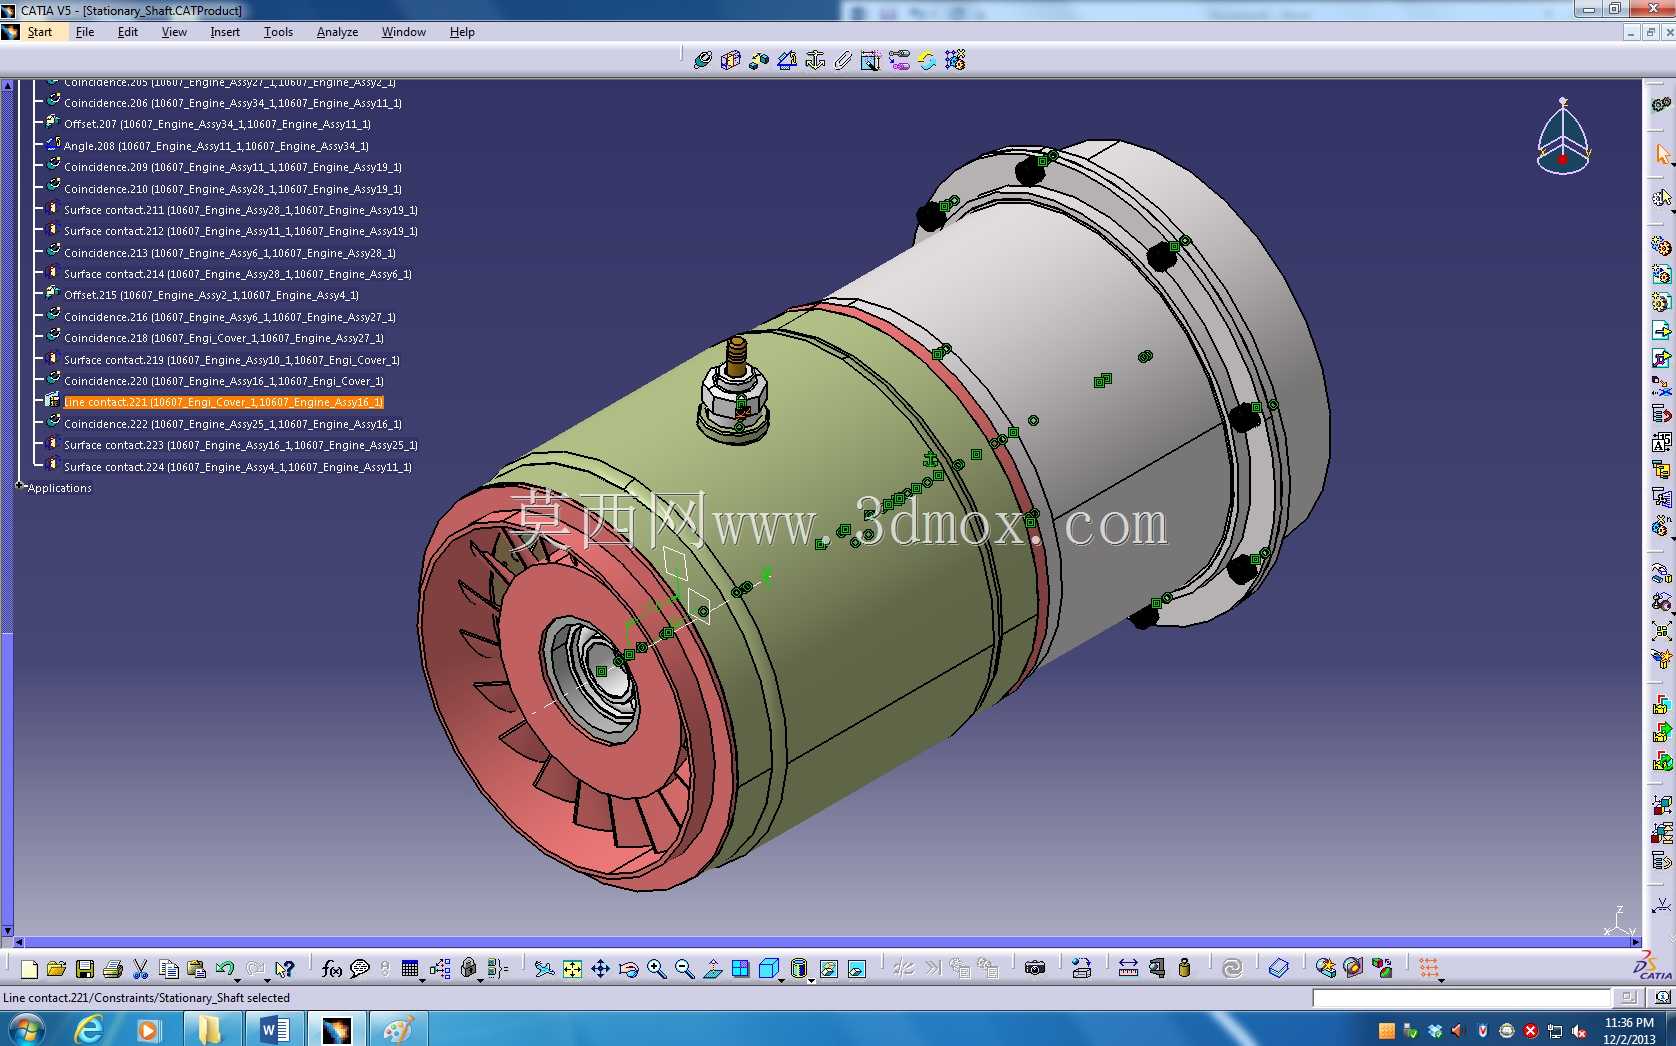
Task: Toggle the Hide/Show icon
Action: click(x=829, y=968)
